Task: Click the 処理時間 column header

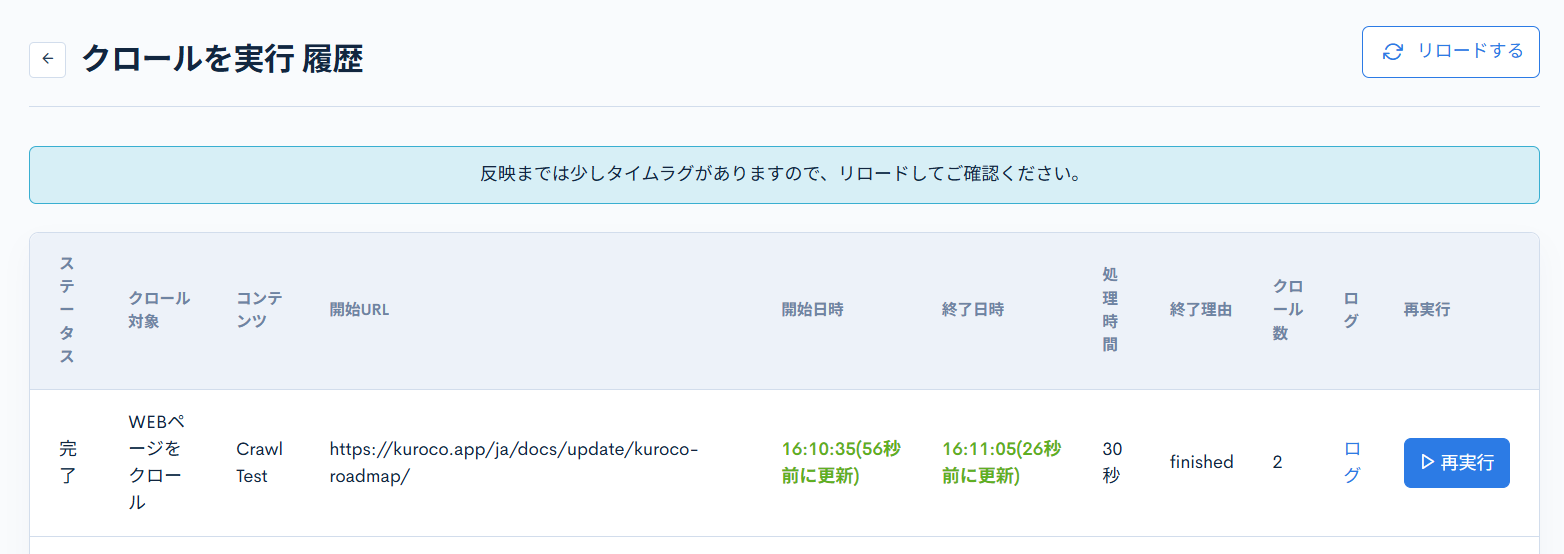Action: 1110,310
